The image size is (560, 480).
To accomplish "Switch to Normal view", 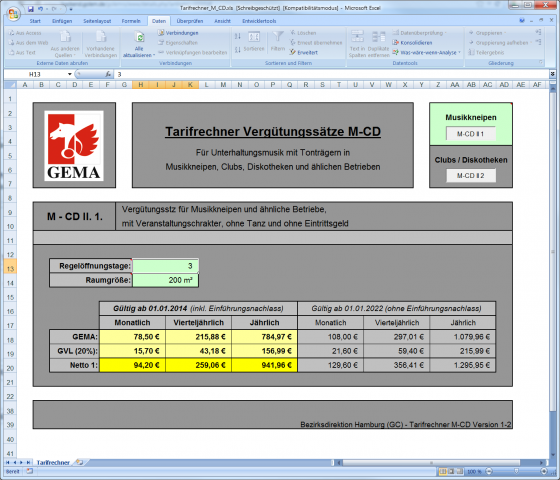I will point(442,471).
